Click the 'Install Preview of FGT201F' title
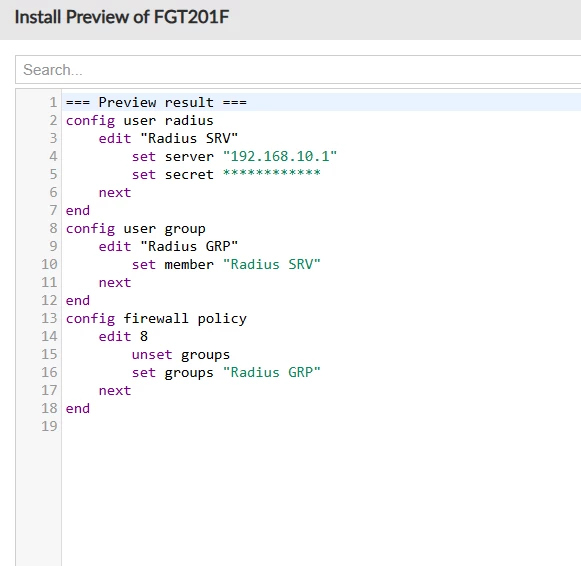The width and height of the screenshot is (581, 566). click(x=122, y=17)
